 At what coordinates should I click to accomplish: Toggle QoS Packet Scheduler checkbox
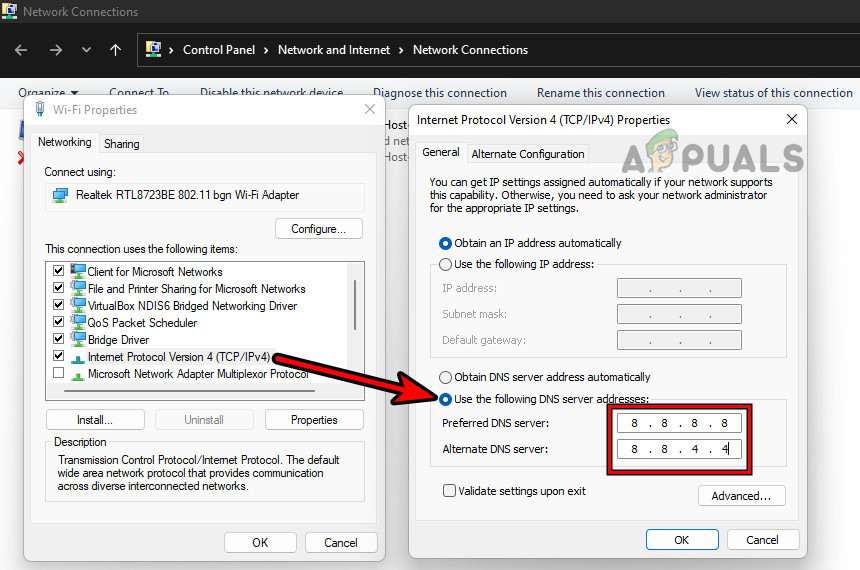(58, 321)
